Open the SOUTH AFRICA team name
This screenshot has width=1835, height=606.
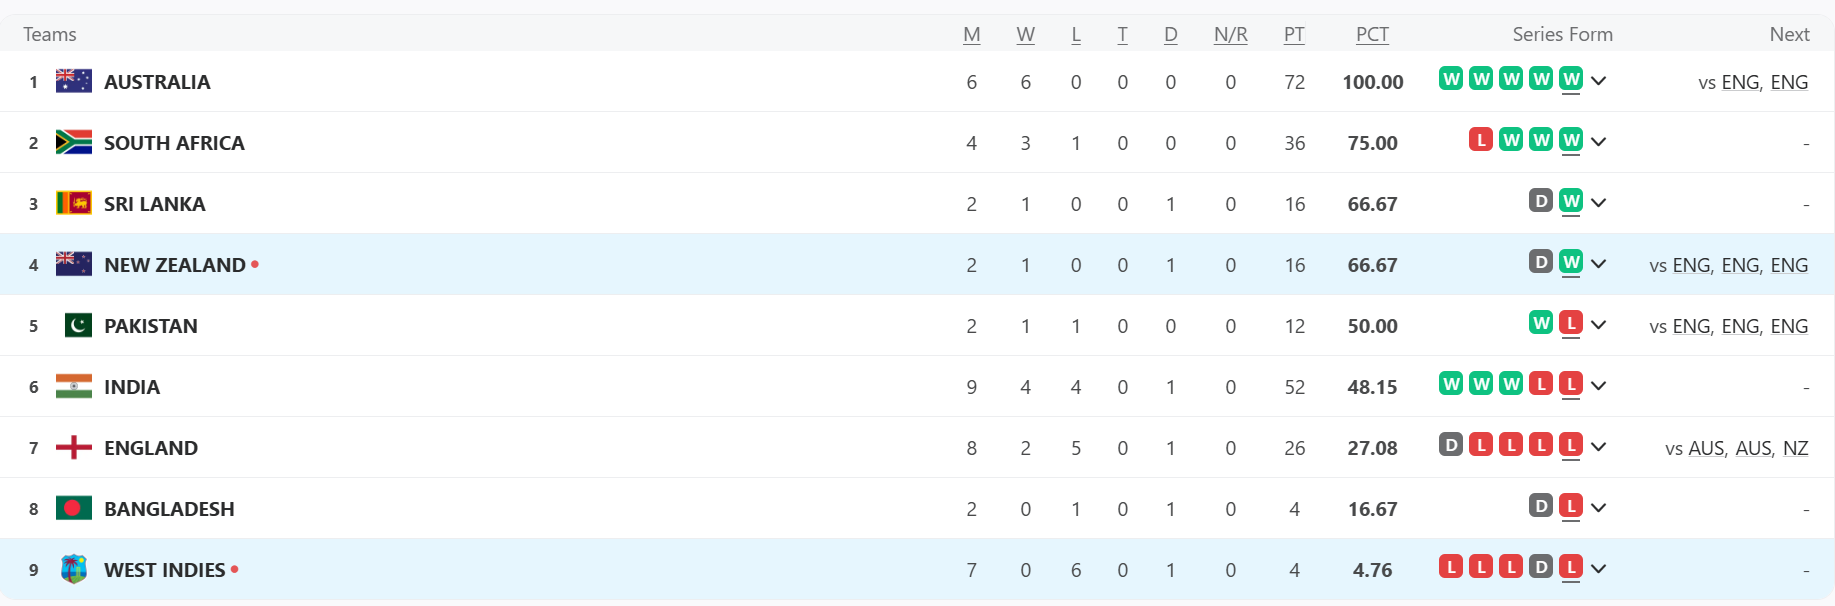pyautogui.click(x=174, y=143)
